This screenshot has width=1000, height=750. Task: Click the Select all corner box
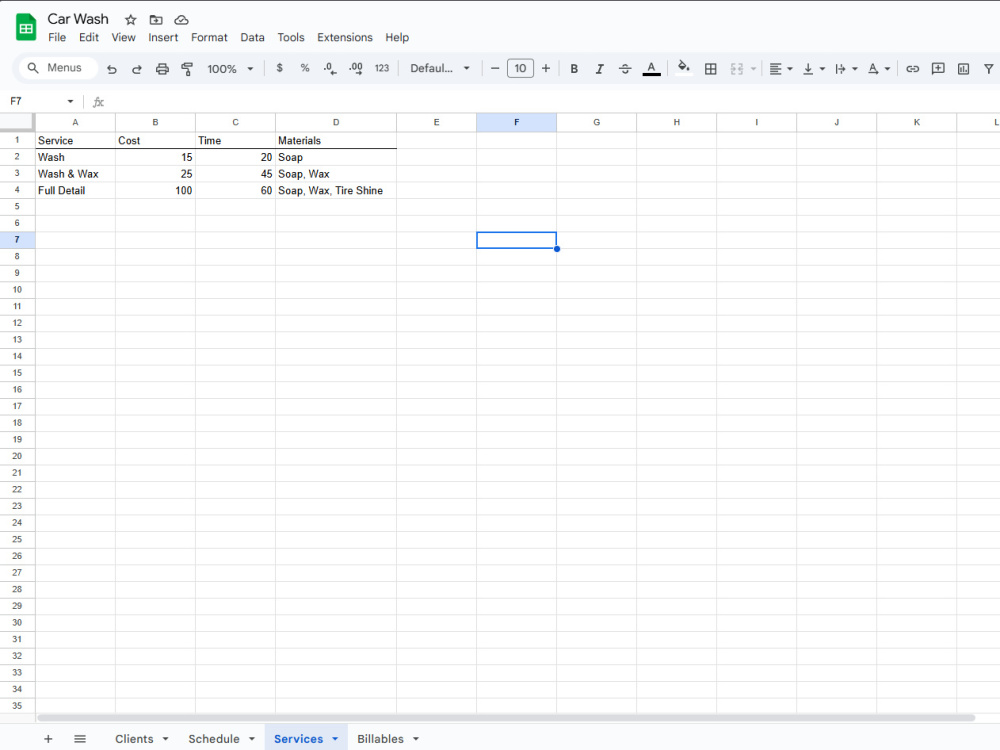tap(17, 122)
